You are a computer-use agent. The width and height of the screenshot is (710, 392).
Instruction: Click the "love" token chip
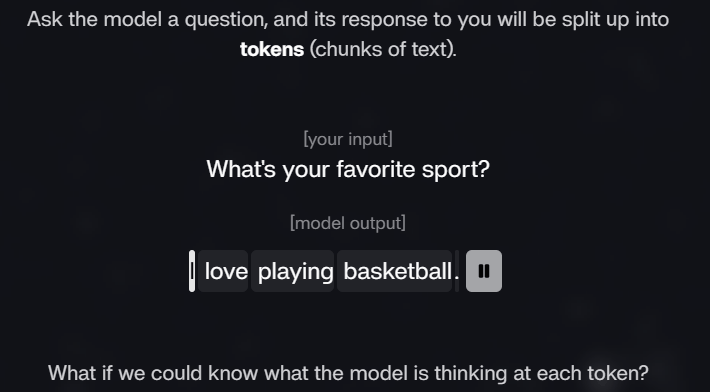pyautogui.click(x=223, y=271)
